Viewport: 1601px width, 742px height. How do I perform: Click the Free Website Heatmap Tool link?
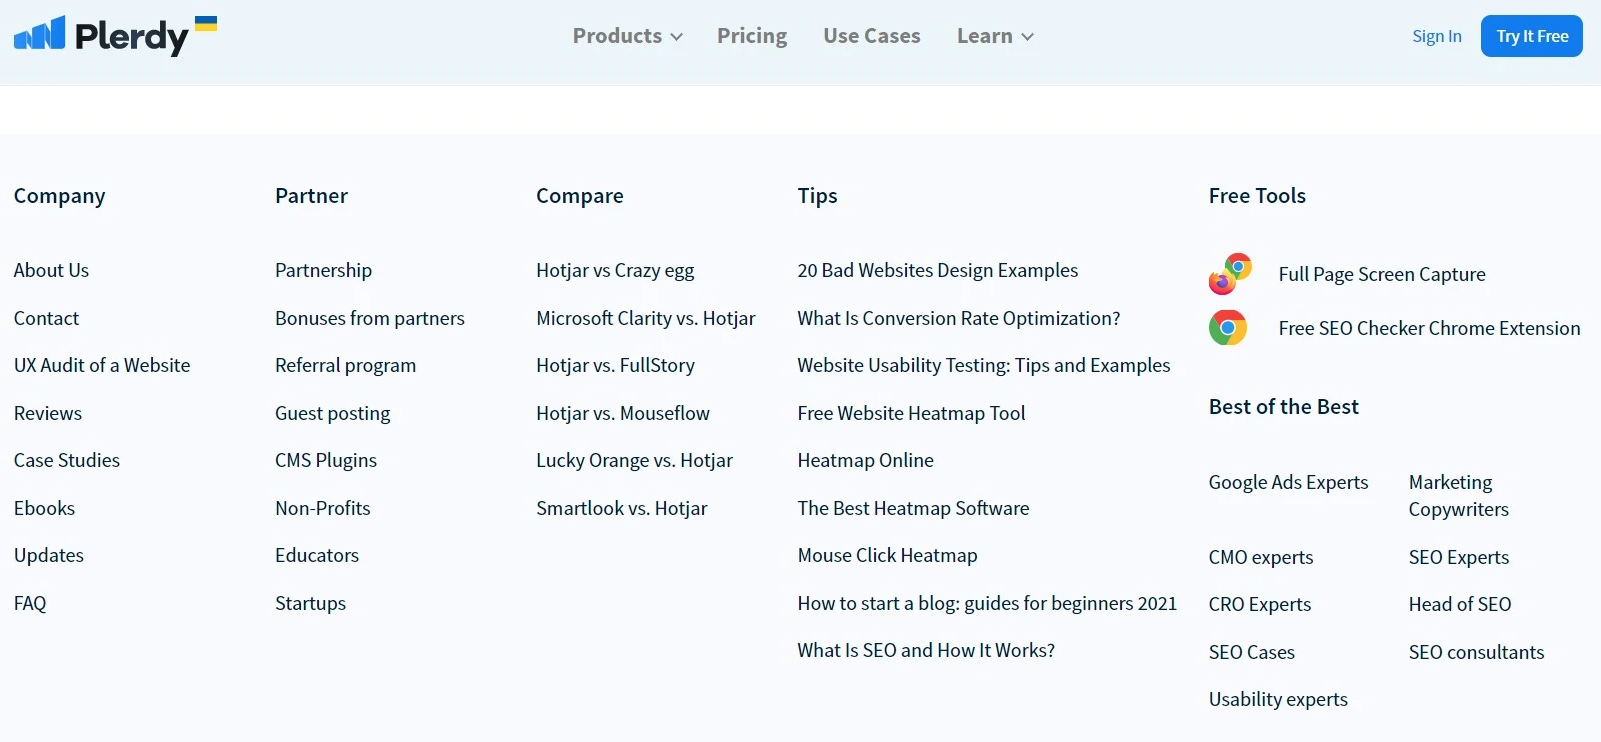[911, 413]
